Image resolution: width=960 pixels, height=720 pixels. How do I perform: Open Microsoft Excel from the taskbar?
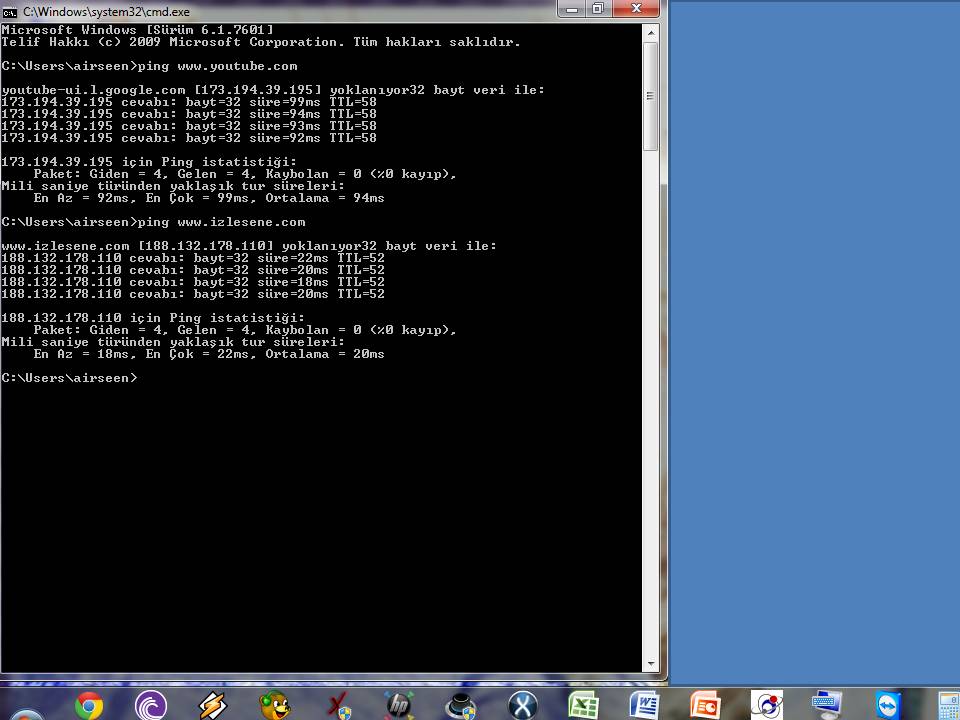(583, 706)
